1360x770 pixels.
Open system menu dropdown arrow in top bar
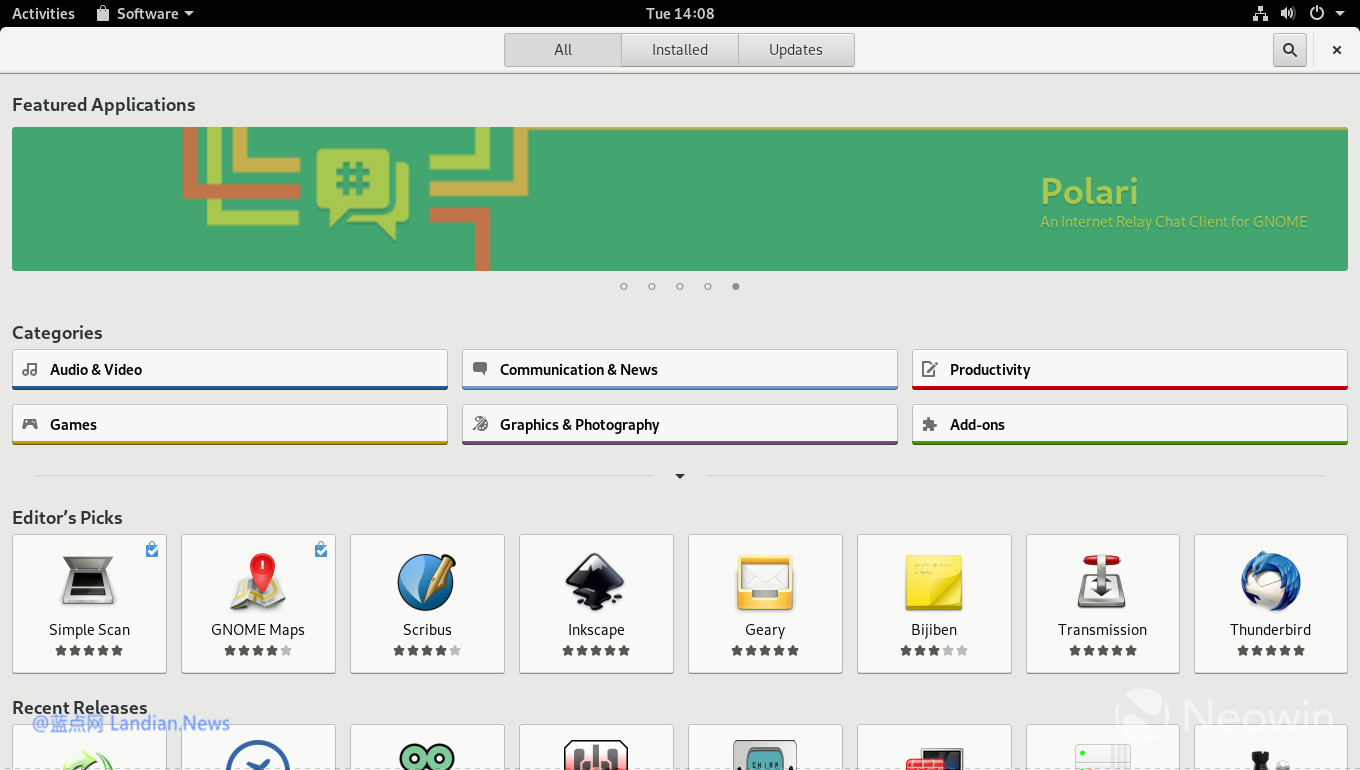1340,14
